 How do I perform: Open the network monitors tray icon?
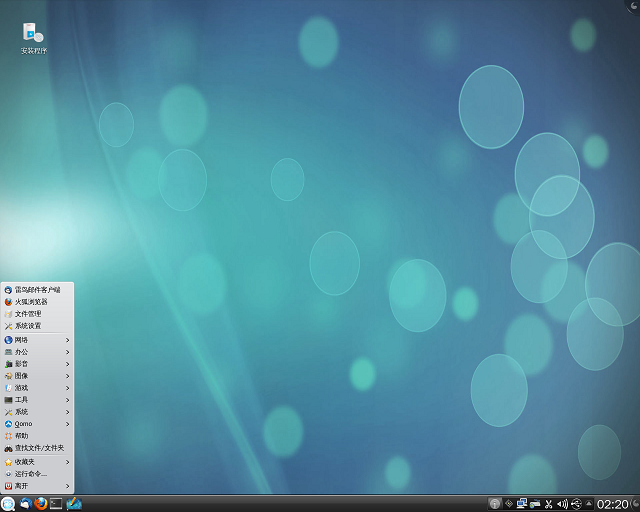pos(522,504)
